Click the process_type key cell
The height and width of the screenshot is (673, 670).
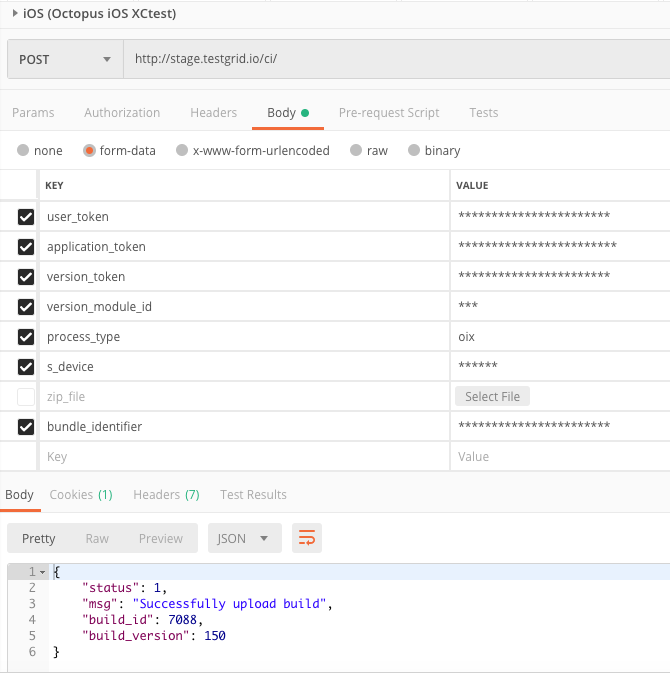pos(245,337)
